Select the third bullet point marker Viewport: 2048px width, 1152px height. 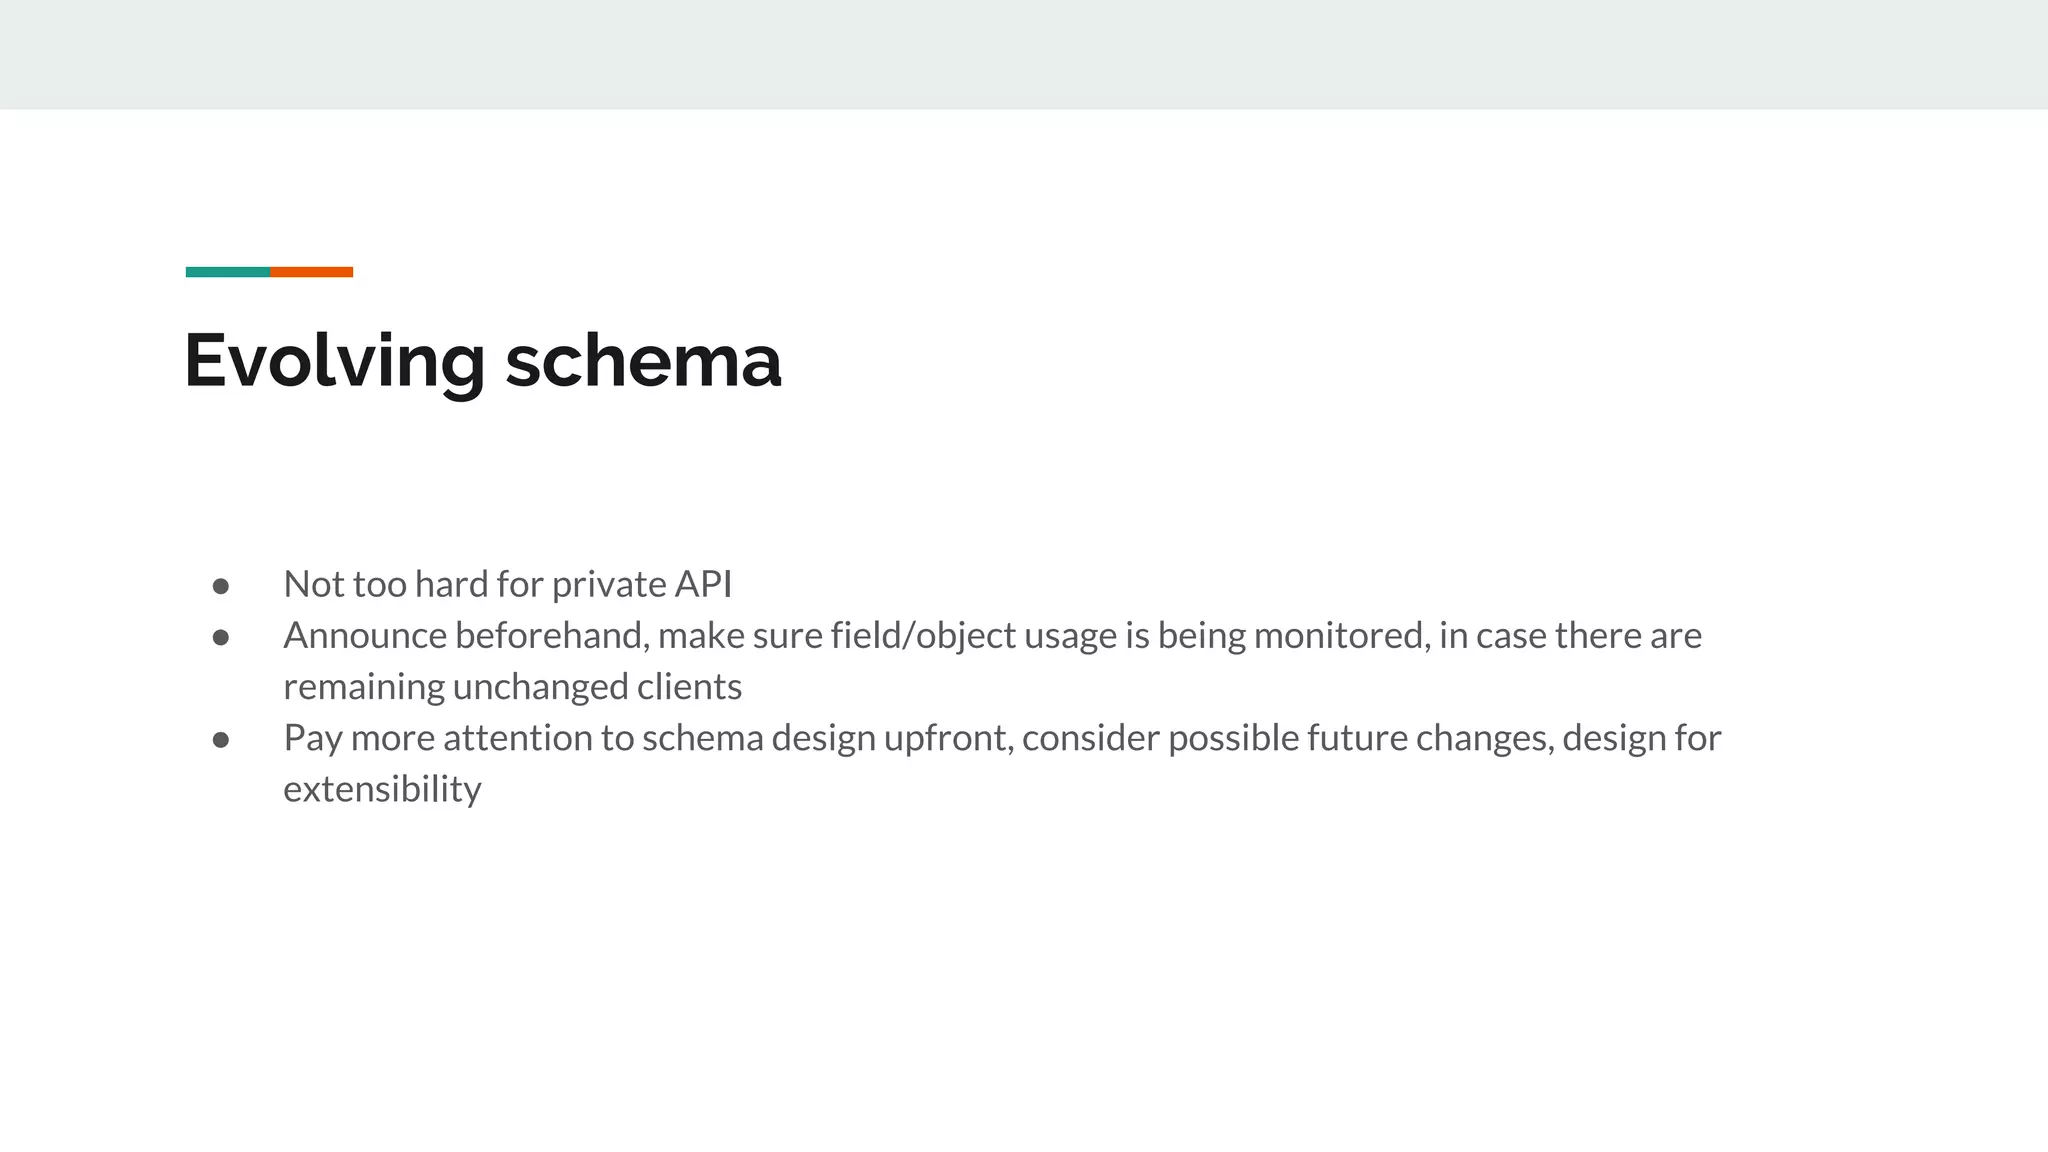tap(221, 739)
